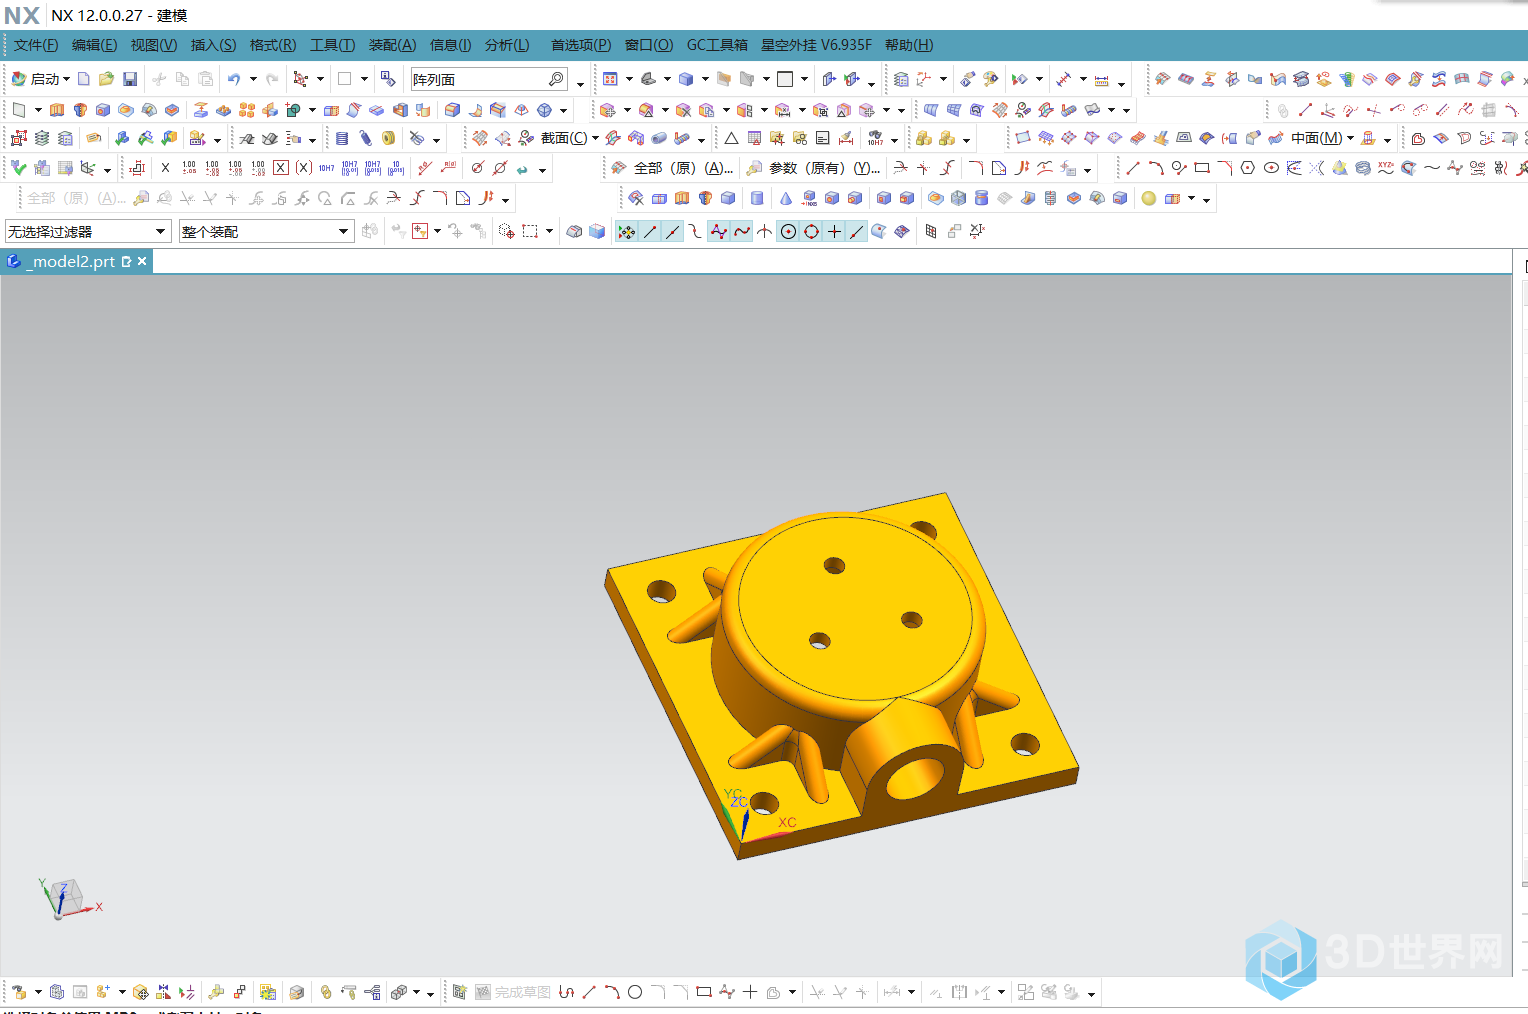
Task: Select the line curve icon in curve toolbar
Action: (1132, 168)
